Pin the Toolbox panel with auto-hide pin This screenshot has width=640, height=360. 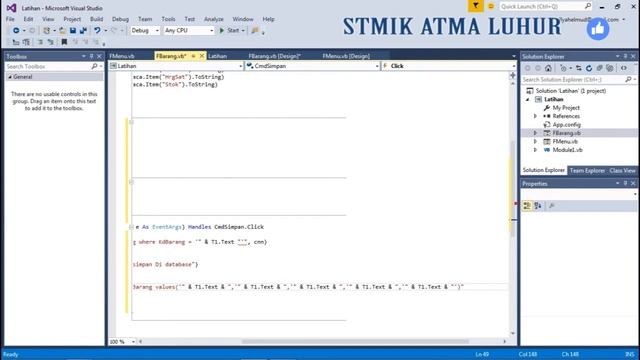(x=91, y=56)
